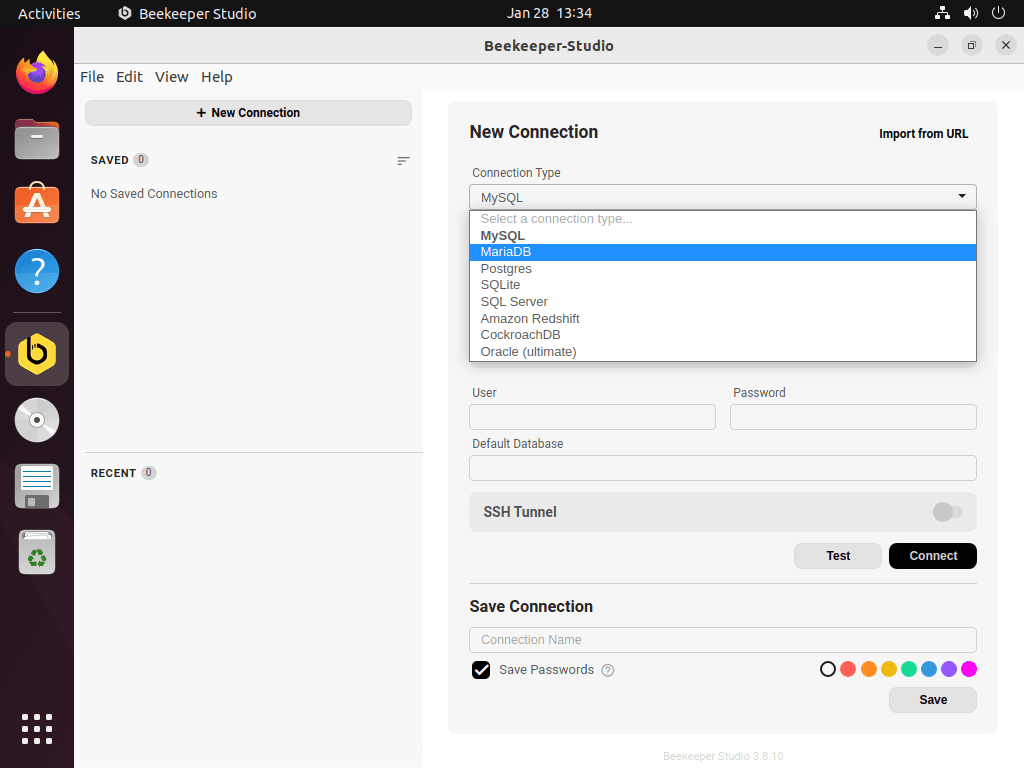
Task: Click the SAVED connections header
Action: tap(110, 161)
